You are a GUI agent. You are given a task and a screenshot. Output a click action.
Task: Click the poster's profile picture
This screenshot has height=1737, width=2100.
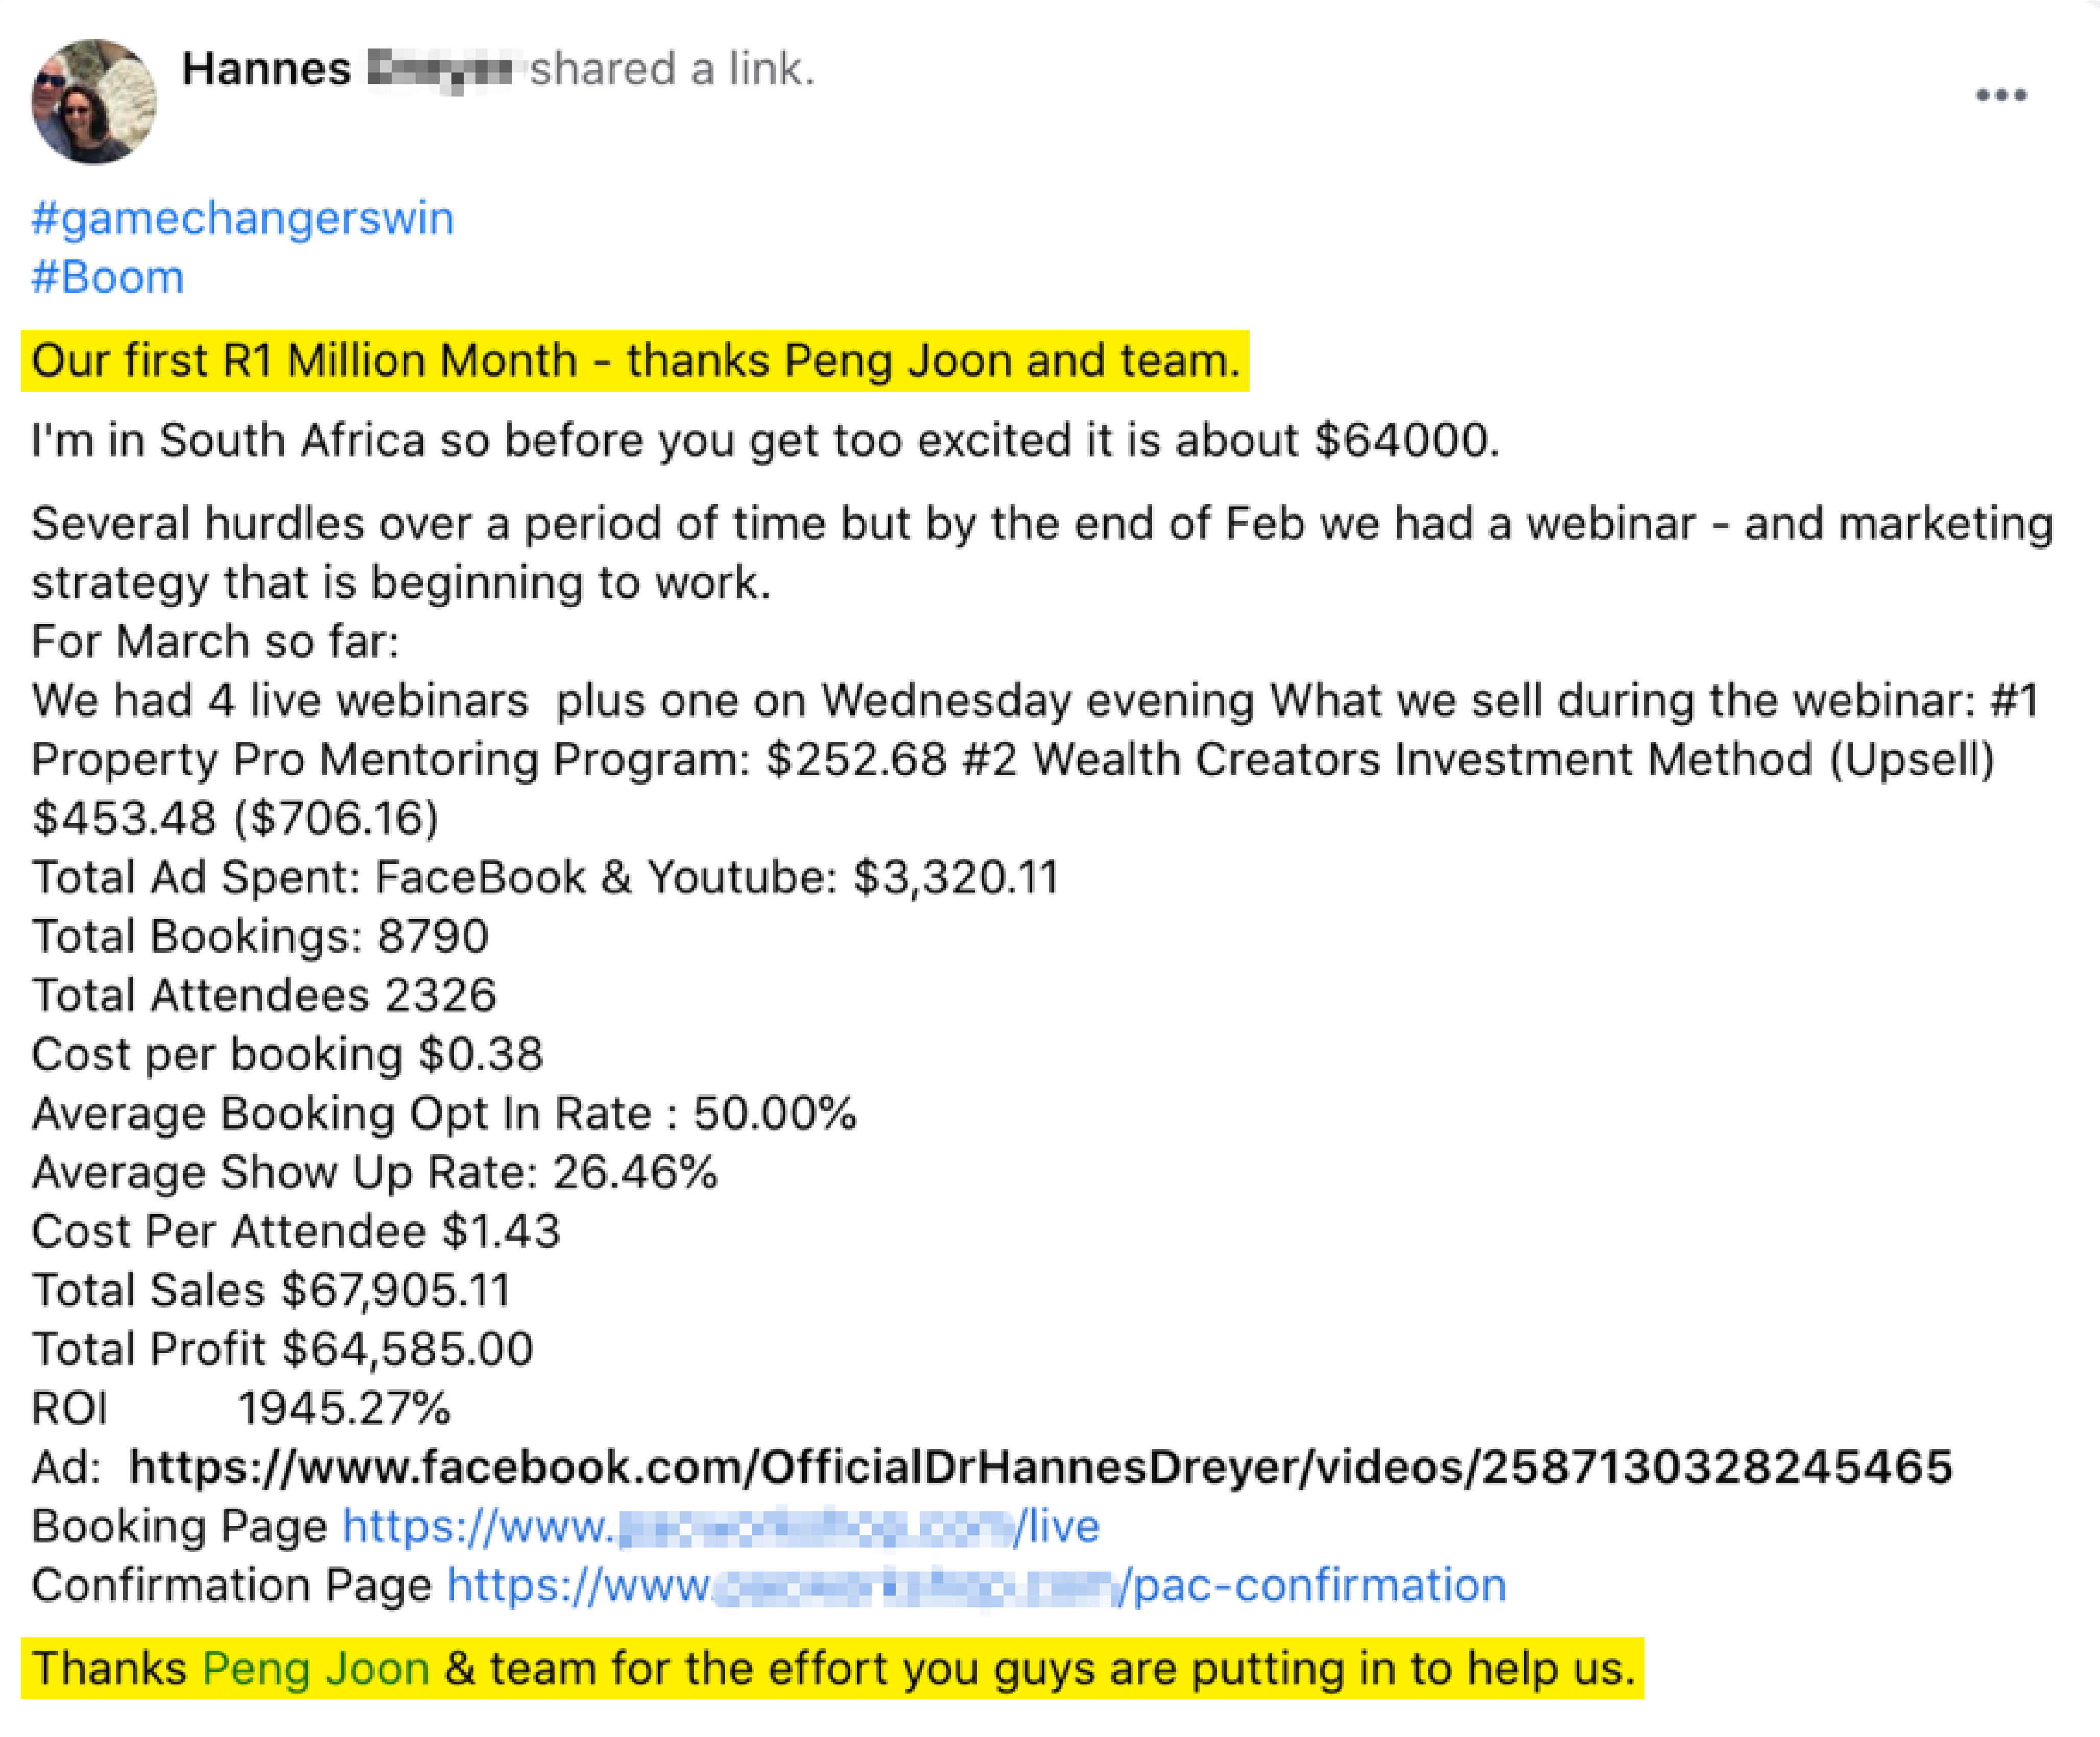[94, 101]
